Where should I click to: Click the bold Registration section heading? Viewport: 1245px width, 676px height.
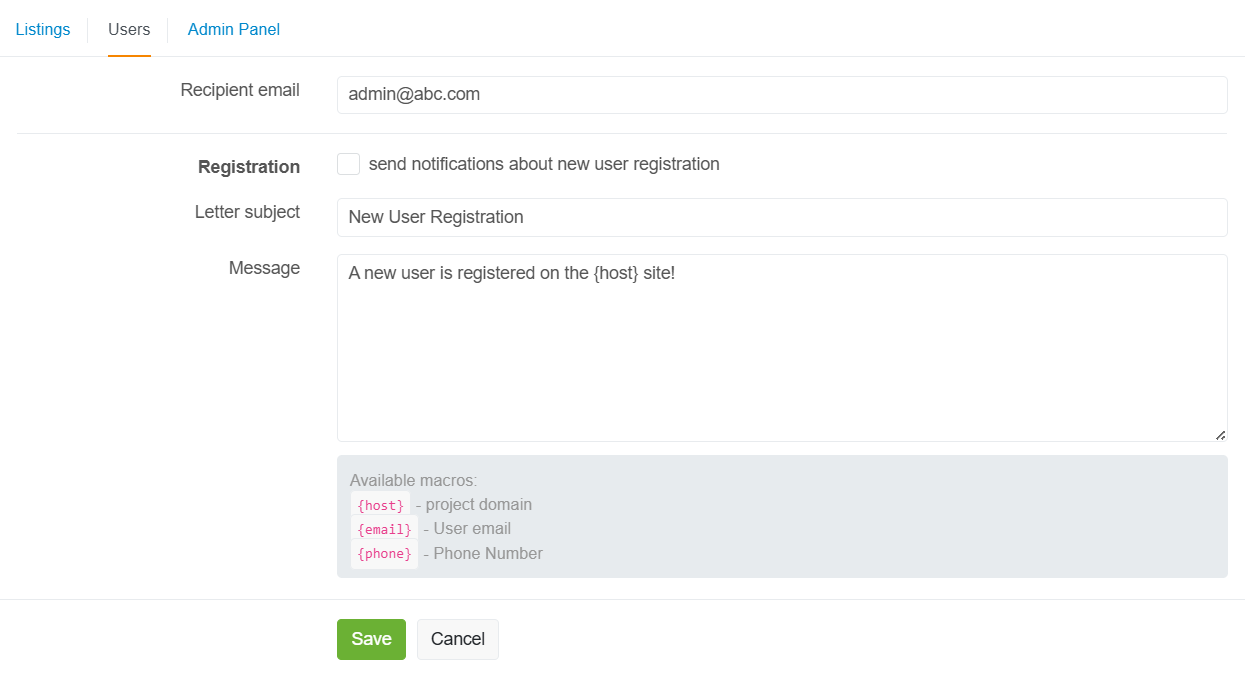click(249, 167)
